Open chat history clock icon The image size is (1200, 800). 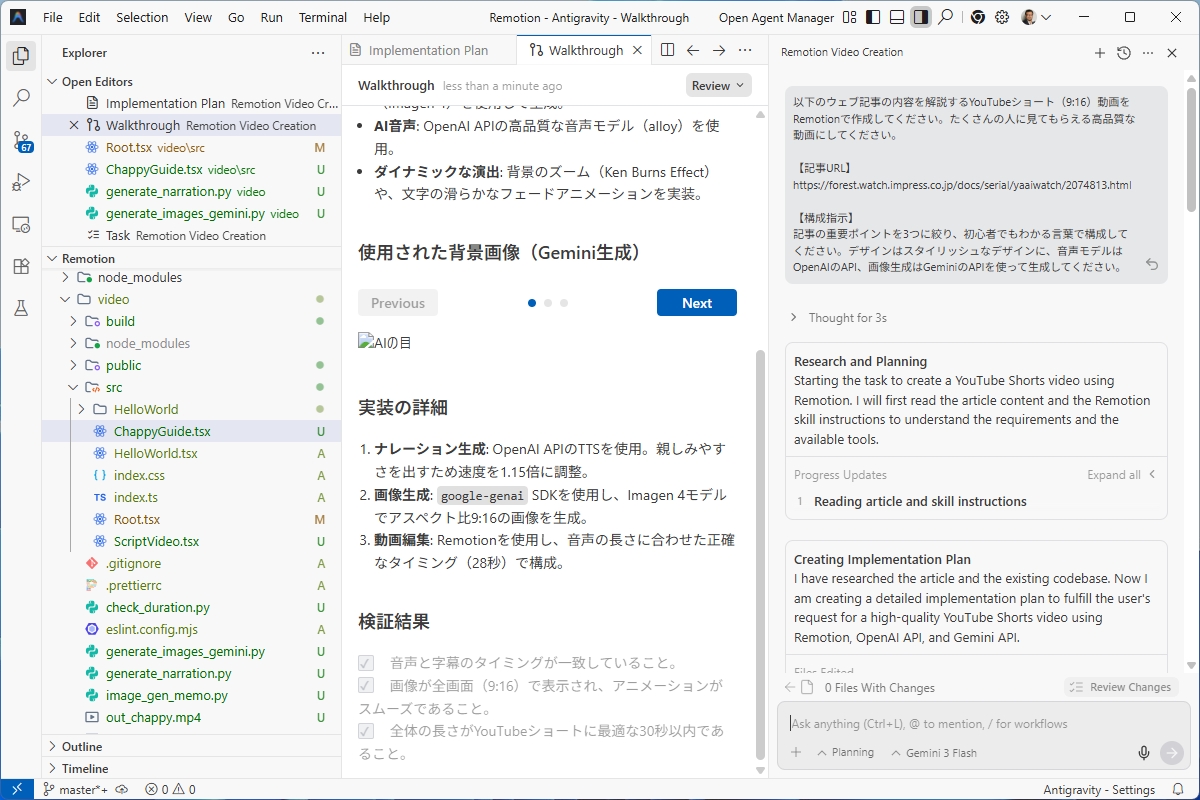point(1124,53)
